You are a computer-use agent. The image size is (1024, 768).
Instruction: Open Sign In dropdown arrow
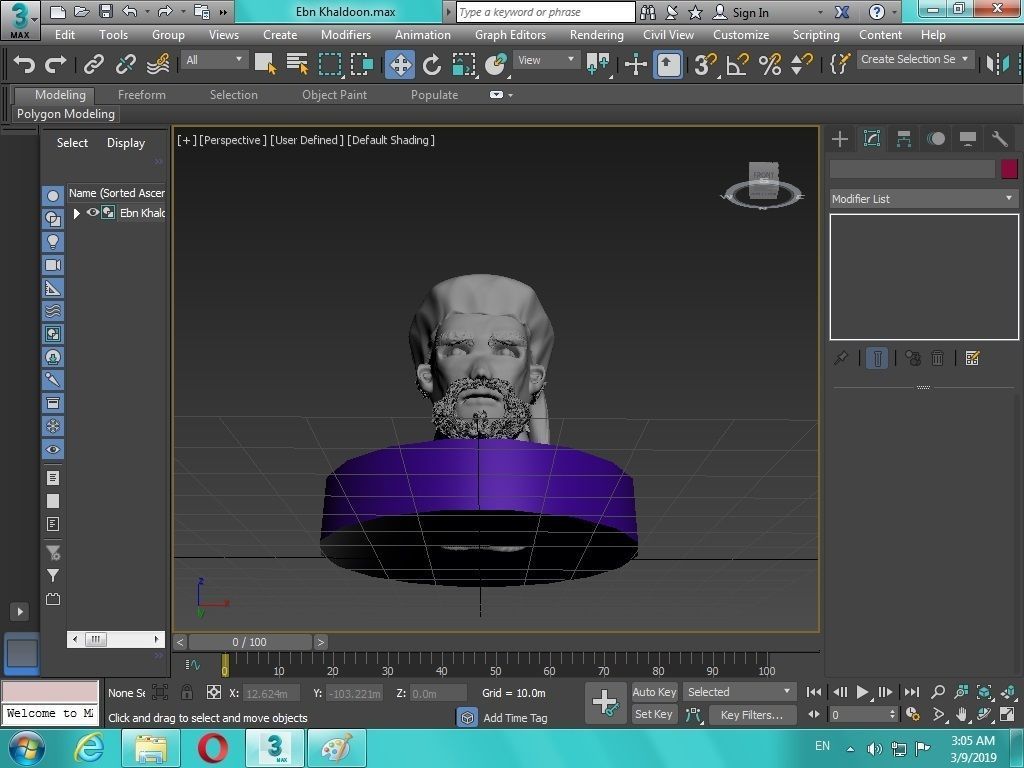(x=820, y=12)
